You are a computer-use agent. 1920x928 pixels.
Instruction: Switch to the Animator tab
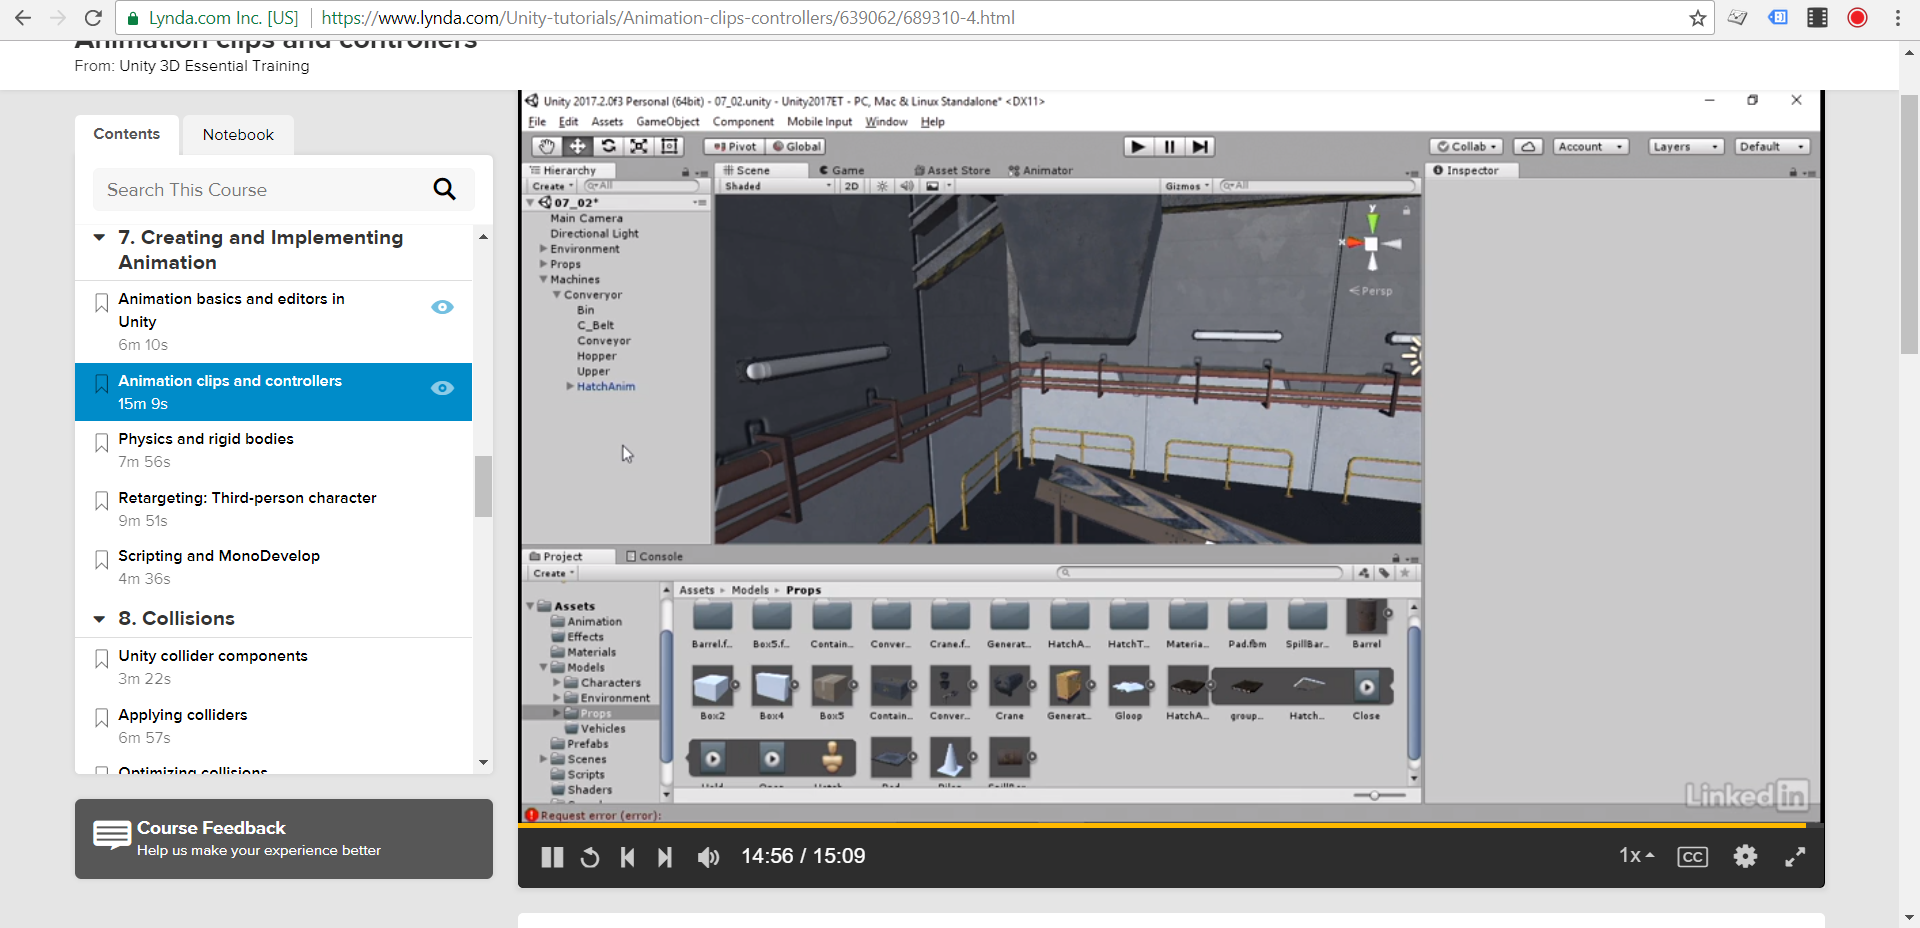pyautogui.click(x=1041, y=171)
